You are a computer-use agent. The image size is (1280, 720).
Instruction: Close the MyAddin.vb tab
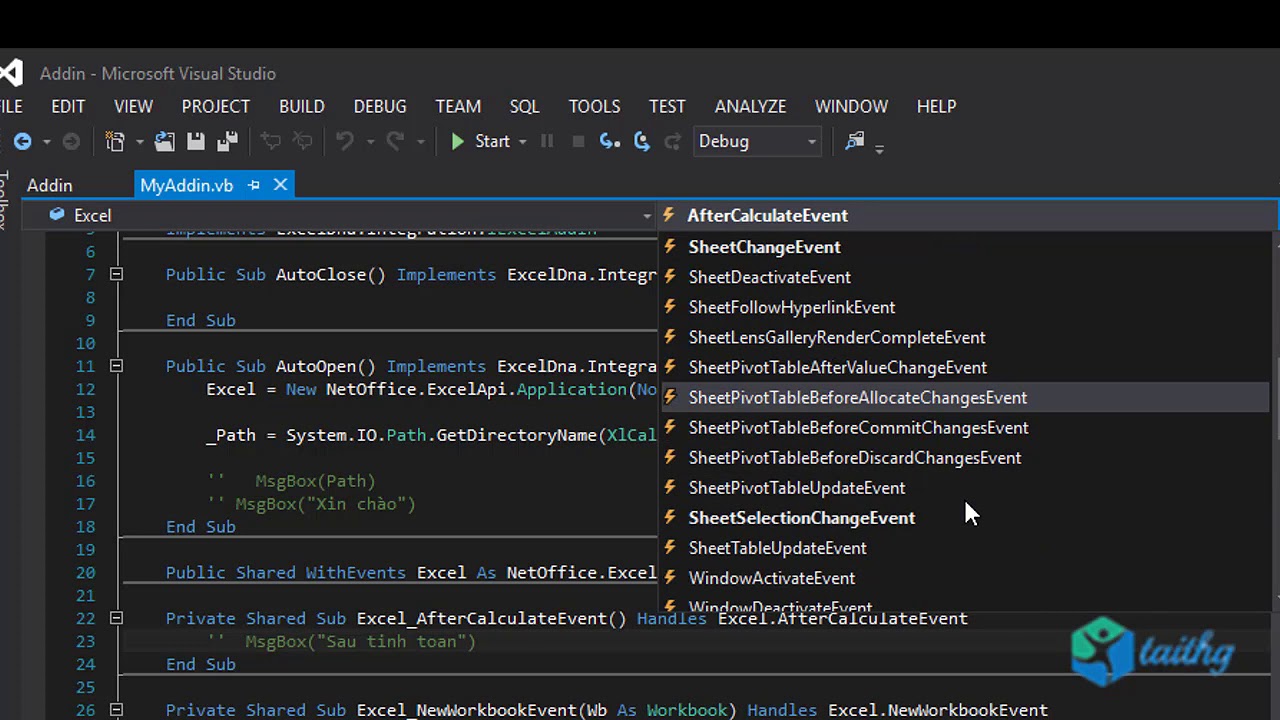coord(281,185)
